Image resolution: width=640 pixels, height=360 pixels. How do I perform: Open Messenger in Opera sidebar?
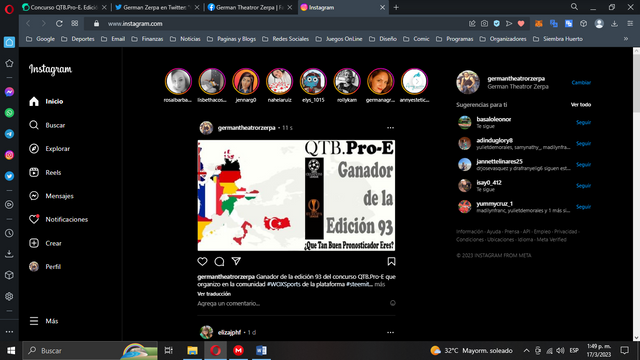[9, 92]
